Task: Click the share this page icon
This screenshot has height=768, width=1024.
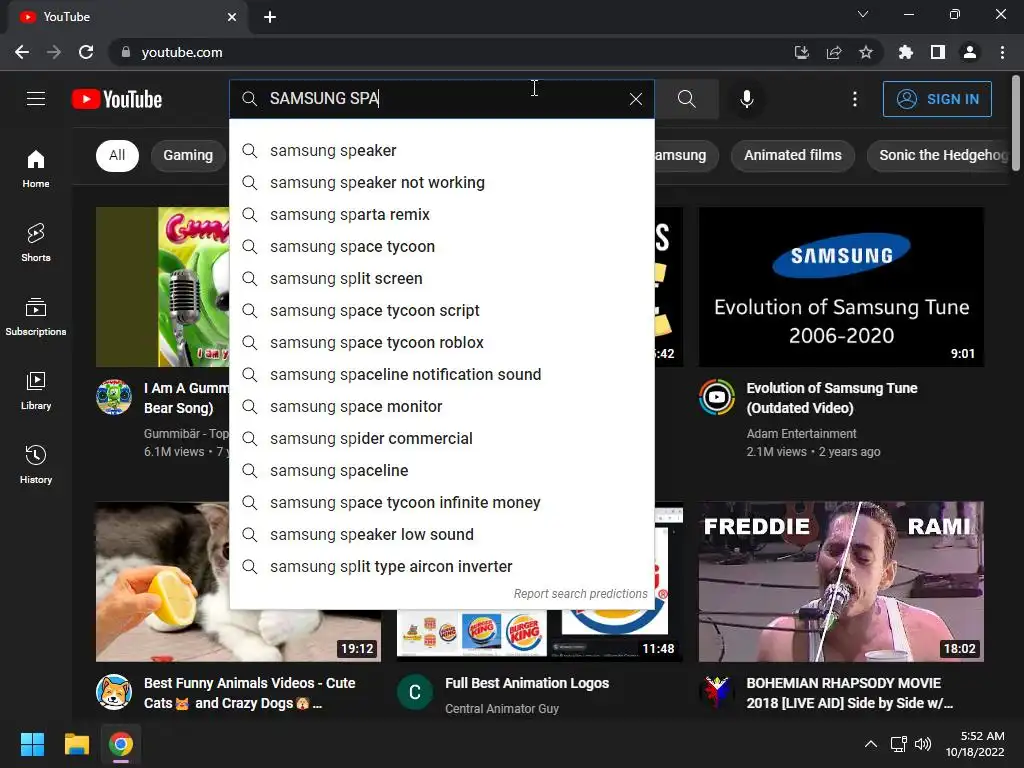Action: [834, 52]
